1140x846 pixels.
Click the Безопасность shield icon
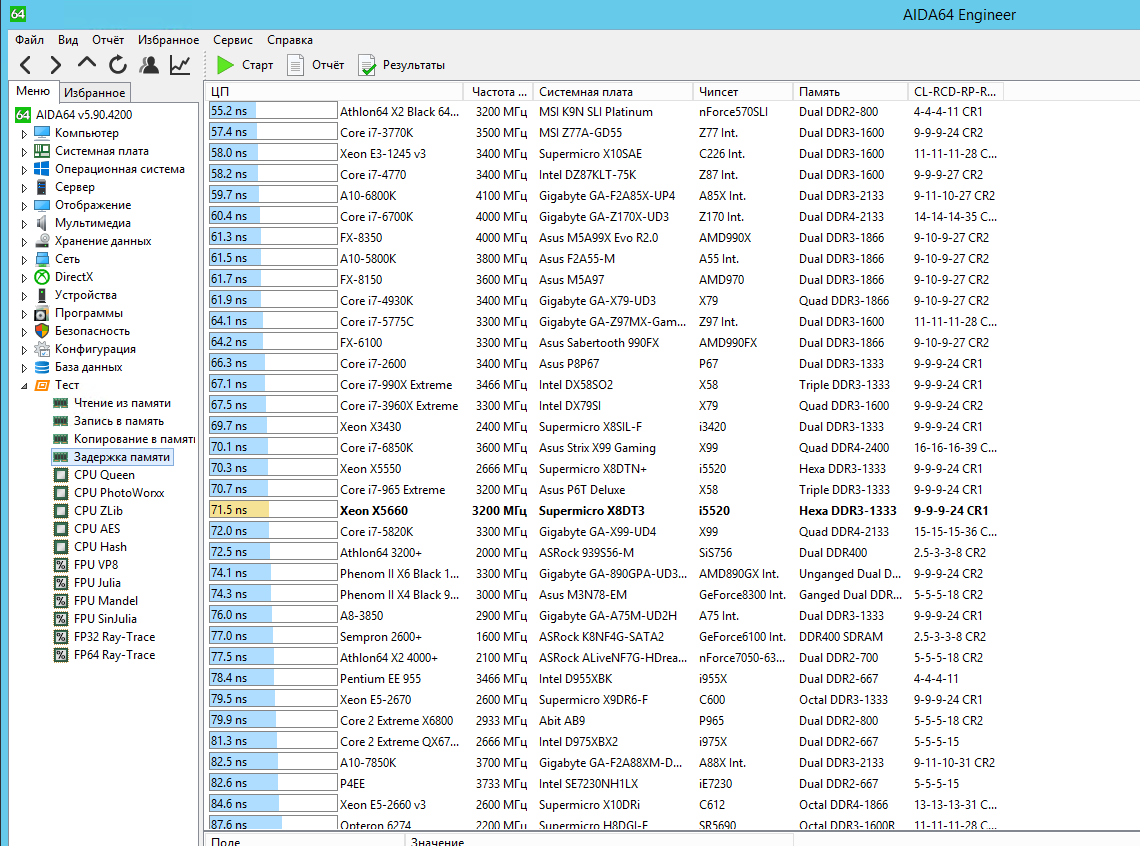[x=42, y=331]
